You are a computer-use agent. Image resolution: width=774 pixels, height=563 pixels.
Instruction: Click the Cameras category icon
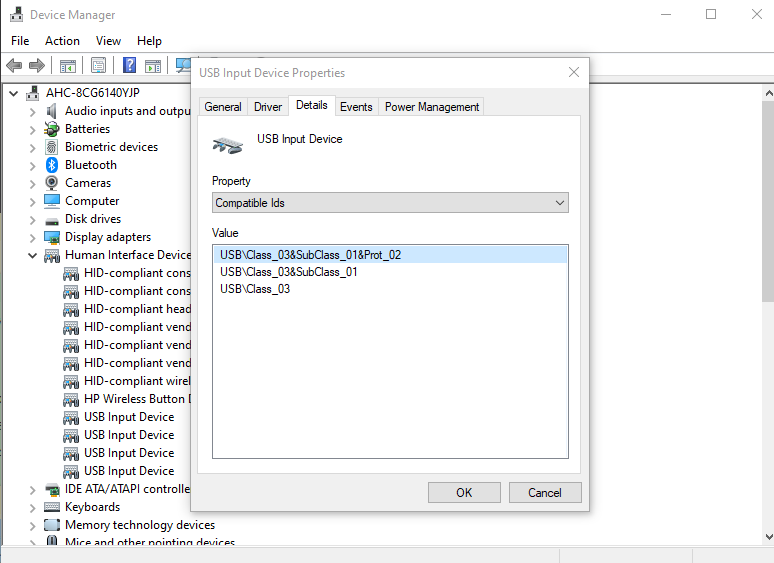click(x=52, y=183)
